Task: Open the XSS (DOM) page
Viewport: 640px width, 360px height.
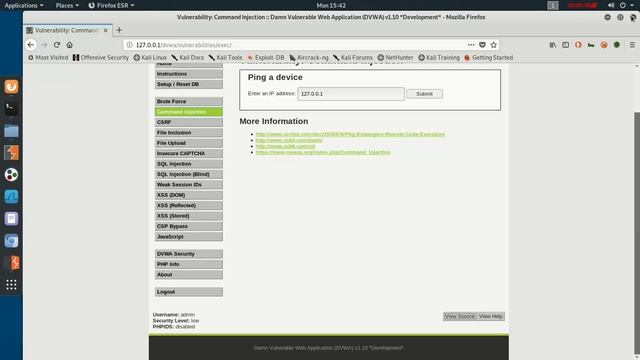Action: 189,195
